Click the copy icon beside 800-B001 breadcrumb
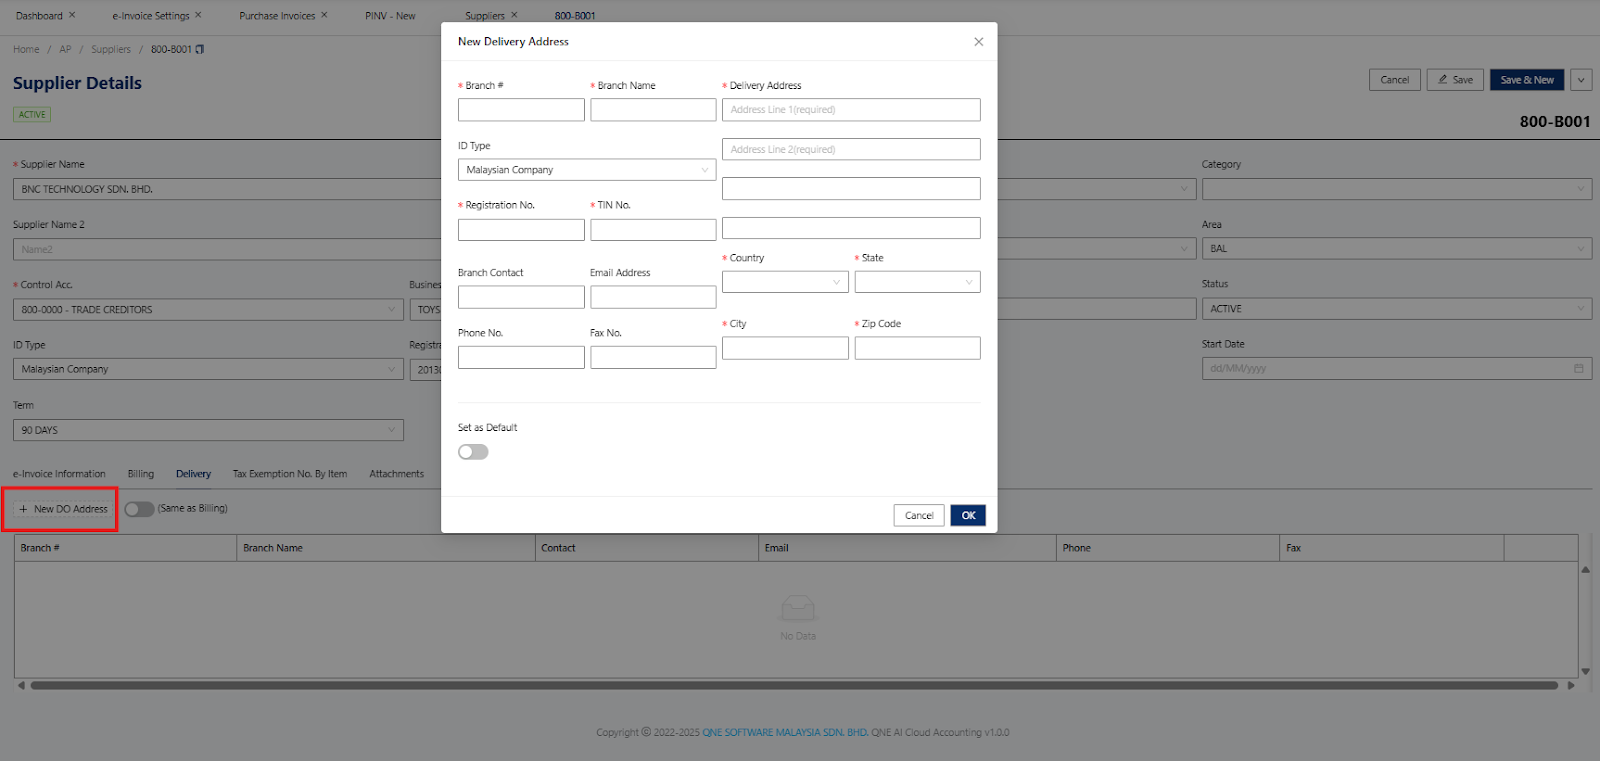1600x761 pixels. click(x=200, y=49)
